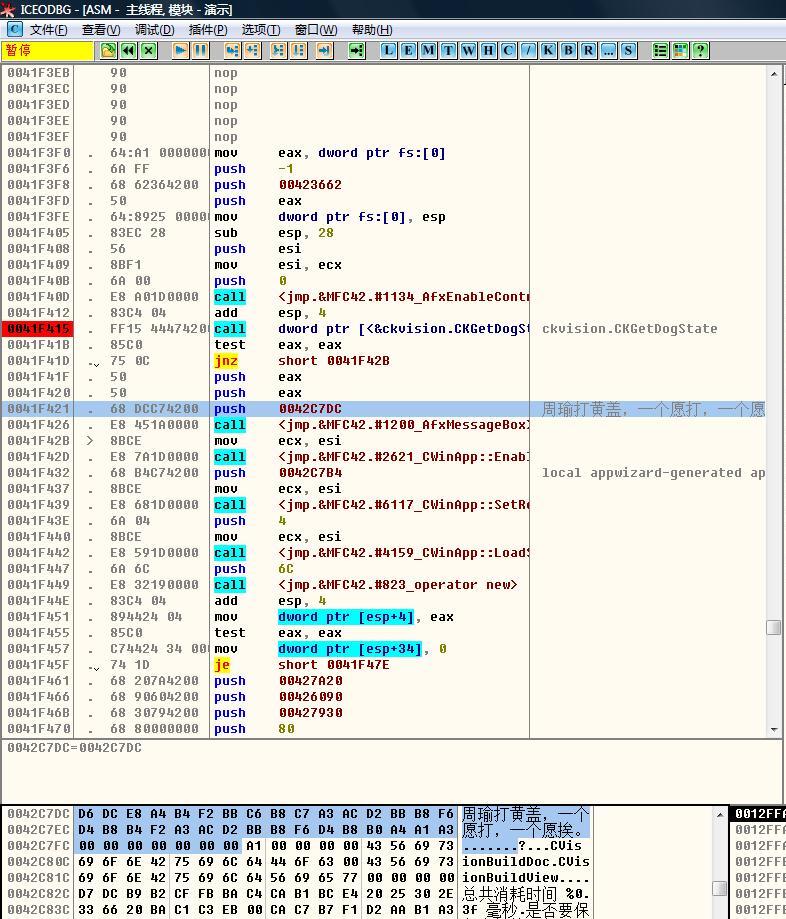Open Debugging options list icon
The width and height of the screenshot is (786, 919).
(x=661, y=50)
